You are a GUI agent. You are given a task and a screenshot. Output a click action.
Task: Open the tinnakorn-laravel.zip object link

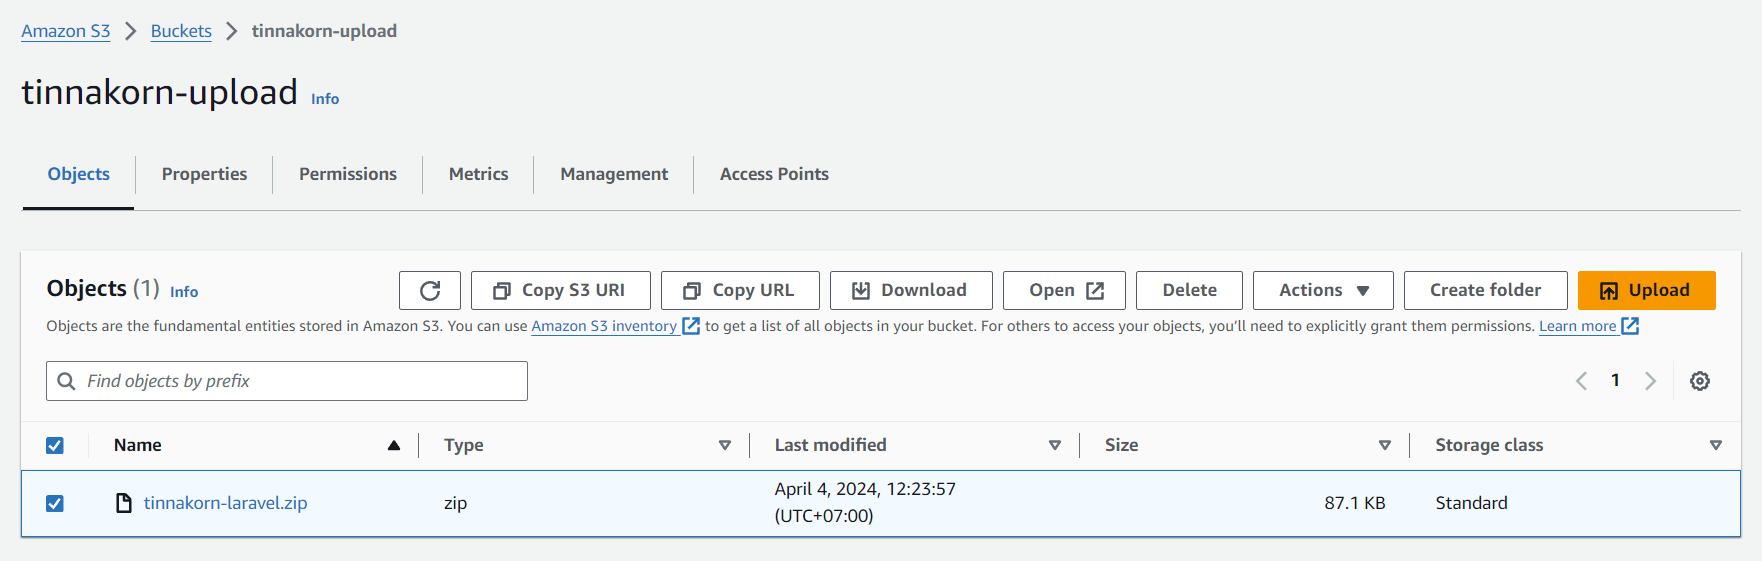tap(225, 503)
